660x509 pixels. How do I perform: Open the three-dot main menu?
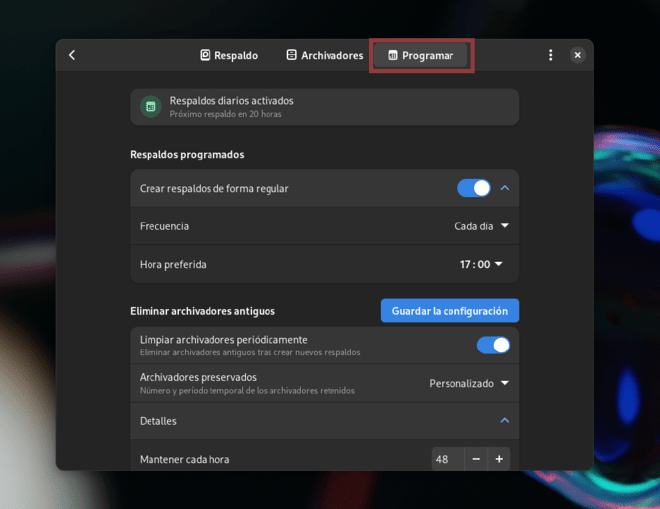[551, 55]
